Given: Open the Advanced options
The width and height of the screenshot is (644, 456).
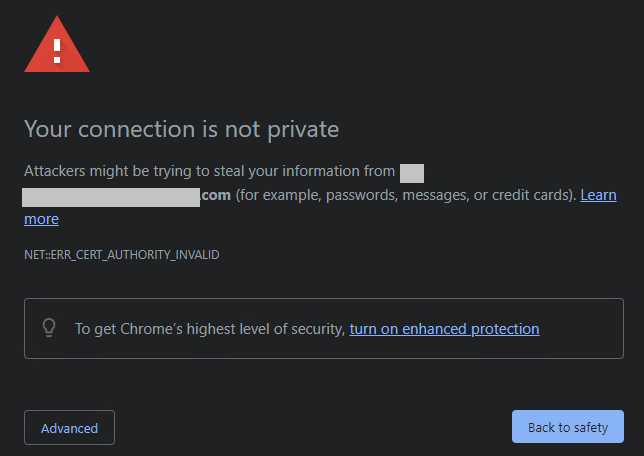Looking at the screenshot, I should point(69,427).
